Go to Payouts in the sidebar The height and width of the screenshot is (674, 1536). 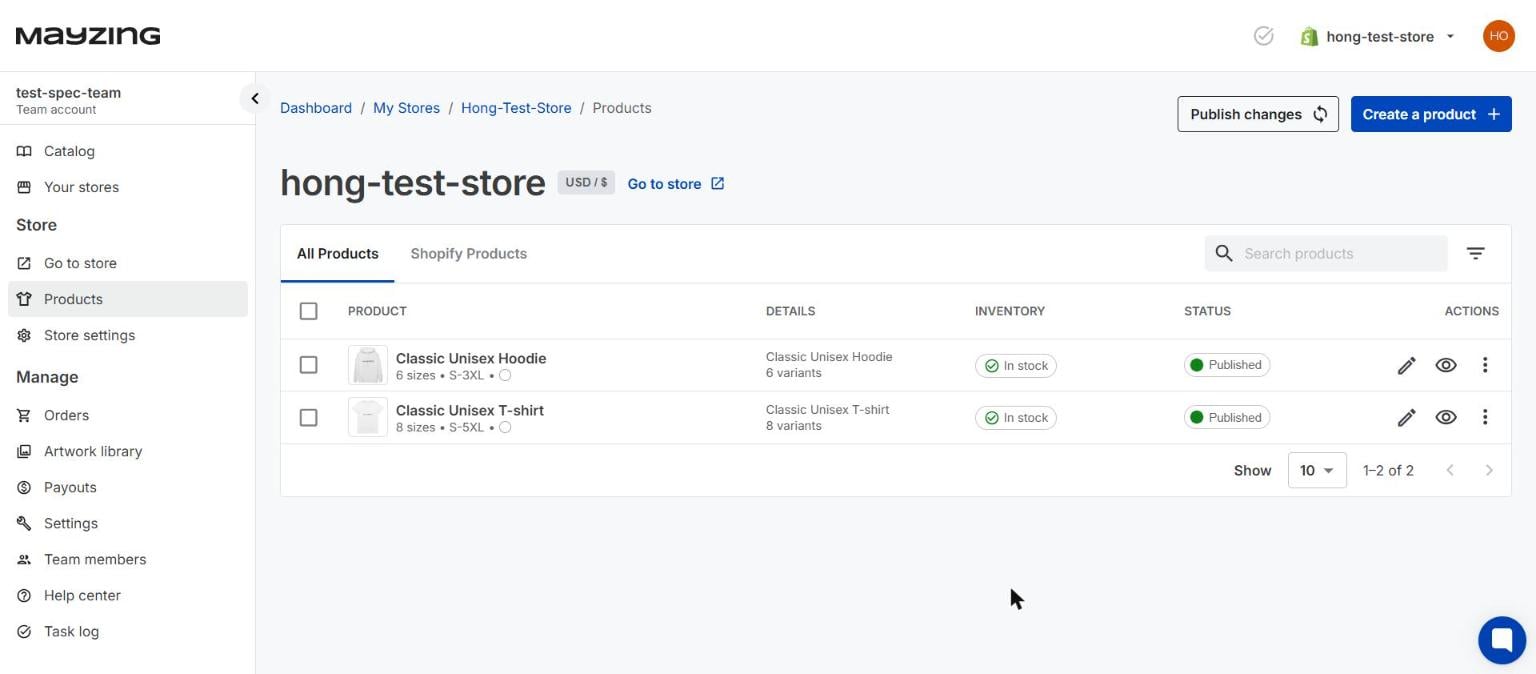(x=127, y=487)
